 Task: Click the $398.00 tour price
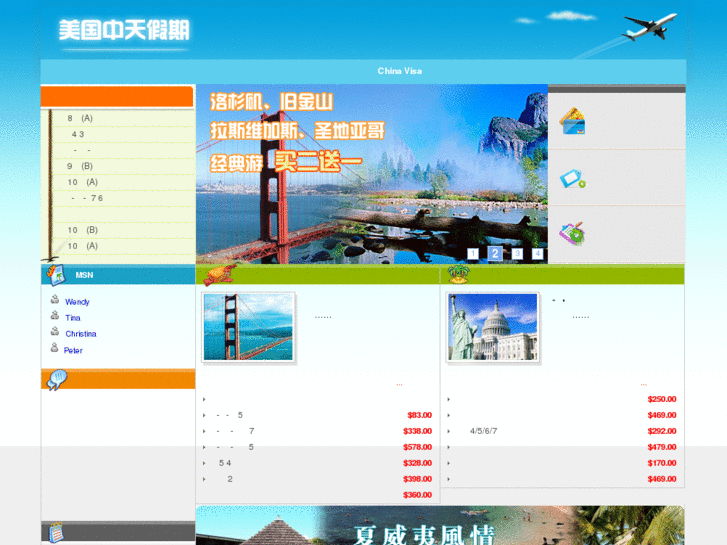[x=417, y=479]
